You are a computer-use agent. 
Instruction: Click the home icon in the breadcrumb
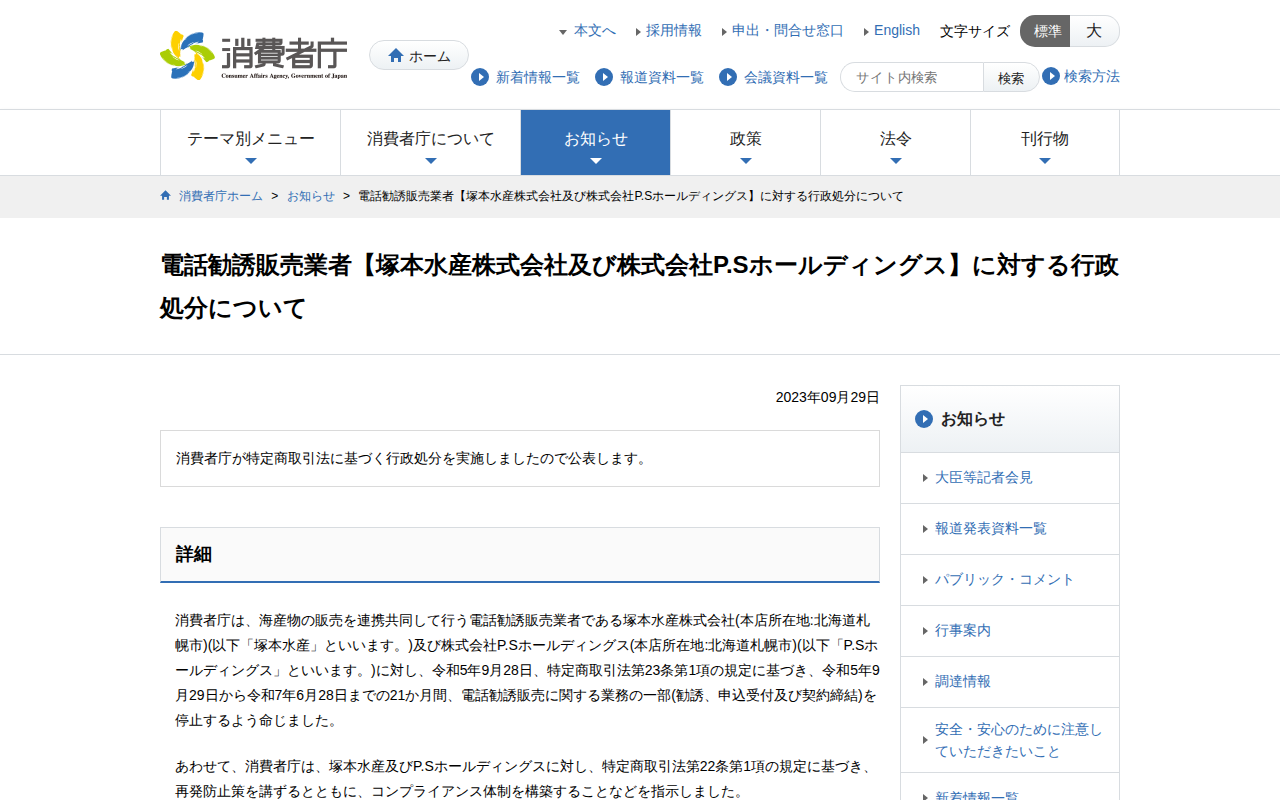[x=166, y=196]
